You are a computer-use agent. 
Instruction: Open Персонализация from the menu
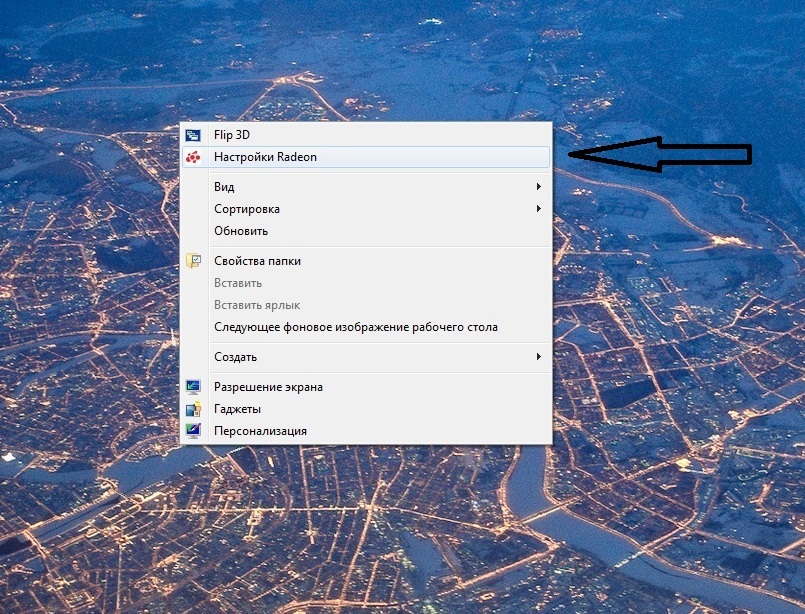(x=366, y=431)
